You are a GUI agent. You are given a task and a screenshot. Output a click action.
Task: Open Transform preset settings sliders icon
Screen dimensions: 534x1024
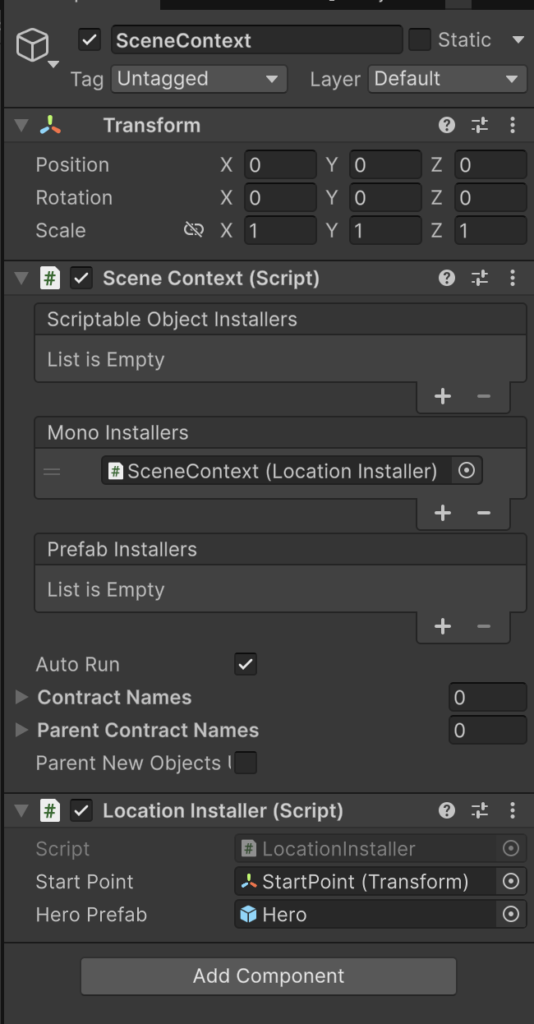tap(480, 125)
